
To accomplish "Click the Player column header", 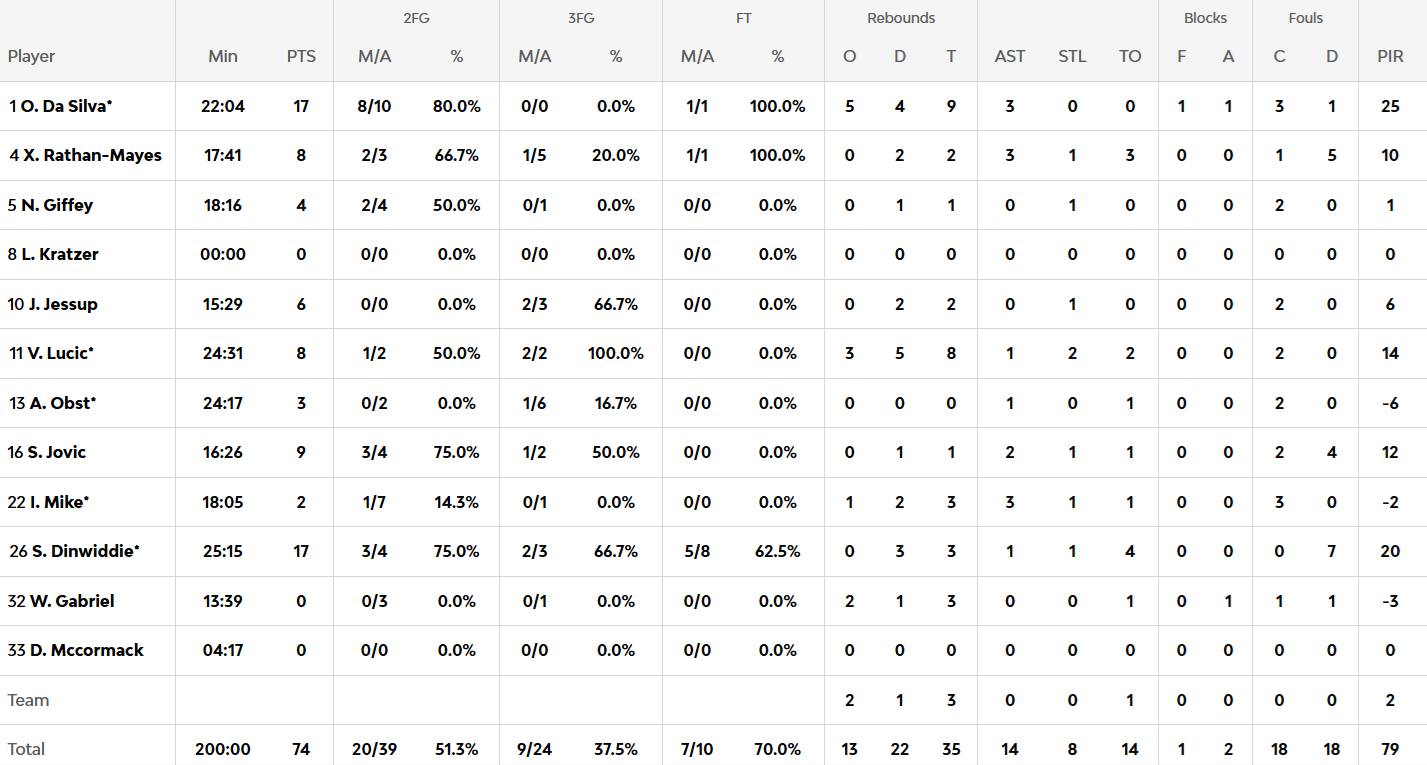I will click(32, 56).
